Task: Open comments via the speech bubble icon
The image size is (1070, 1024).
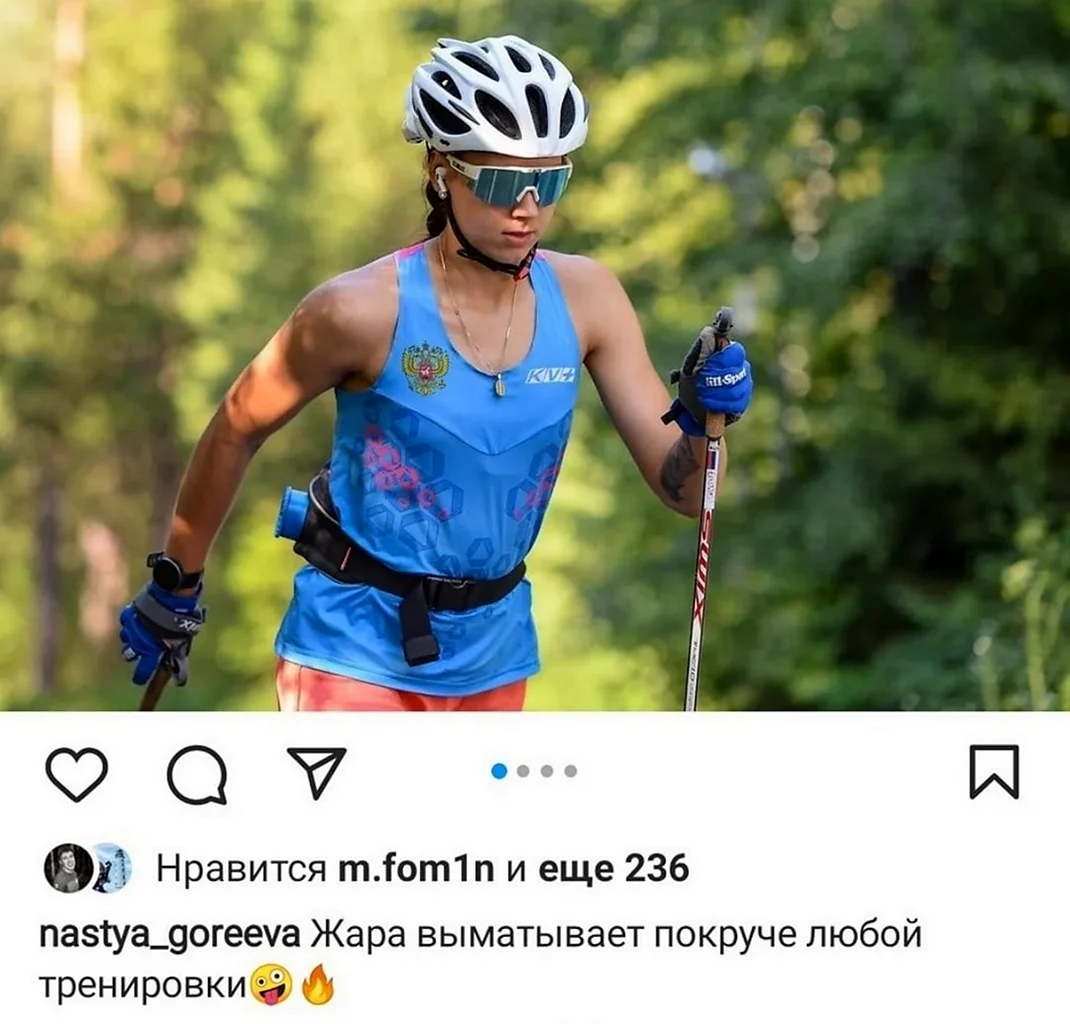Action: pos(197,774)
